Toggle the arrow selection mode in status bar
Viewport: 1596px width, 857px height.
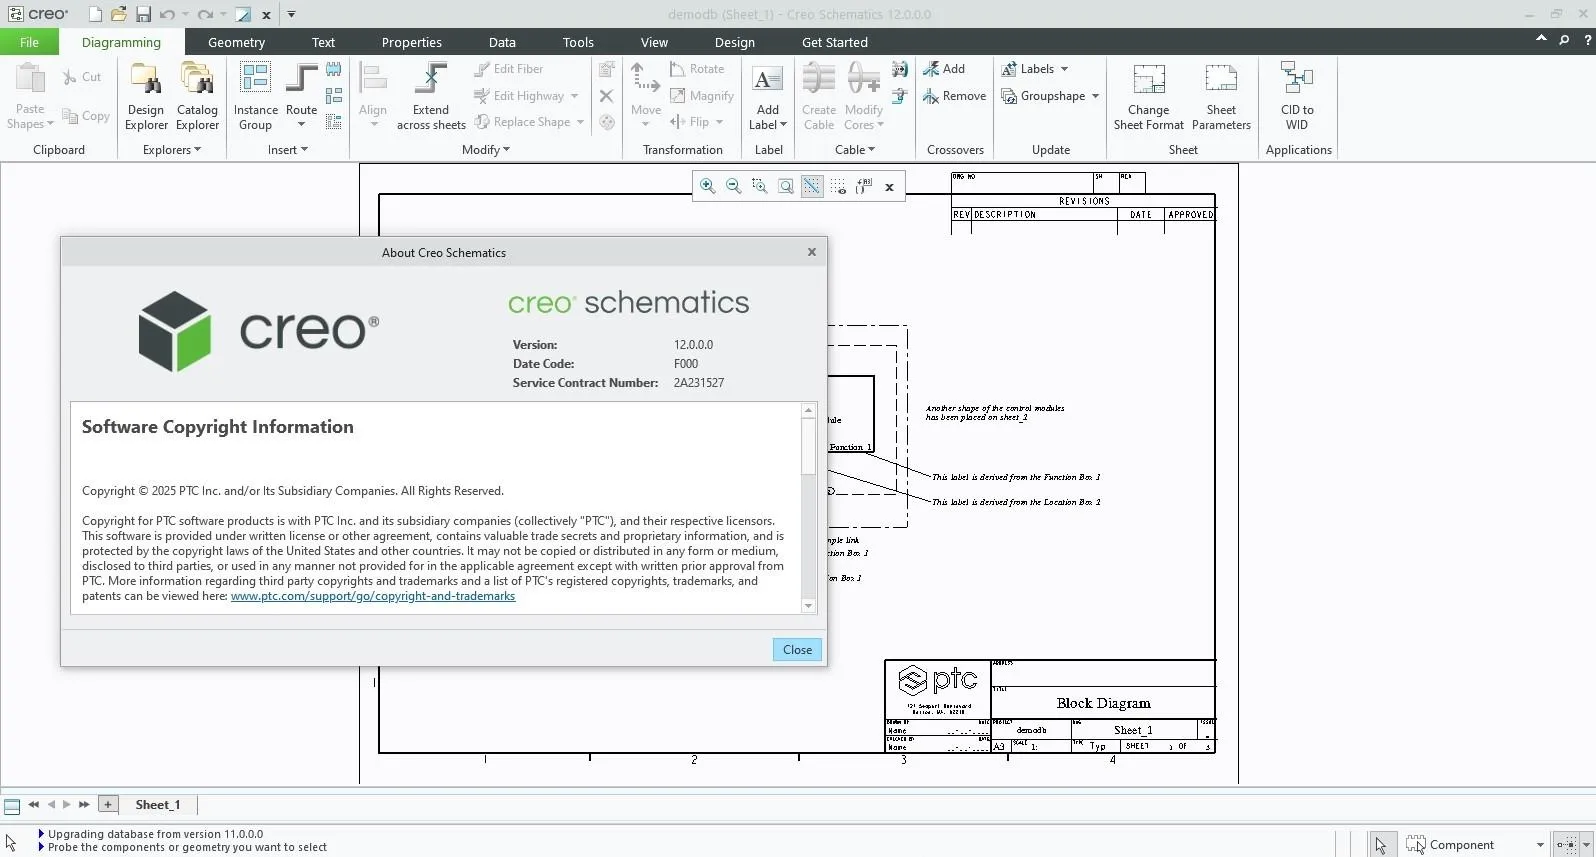click(x=1381, y=845)
